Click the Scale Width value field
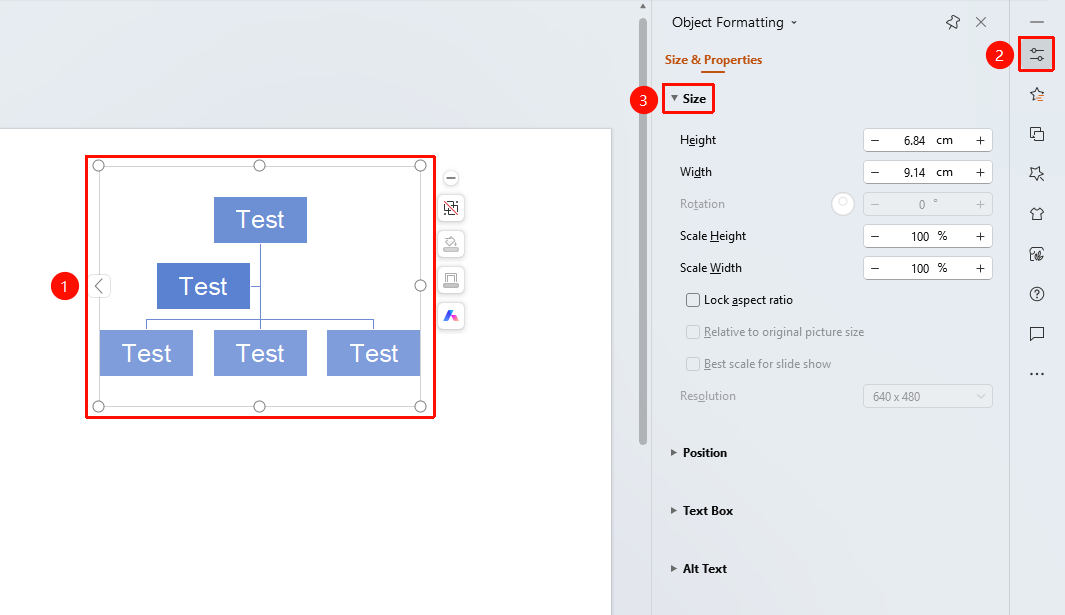Image resolution: width=1065 pixels, height=615 pixels. [927, 268]
